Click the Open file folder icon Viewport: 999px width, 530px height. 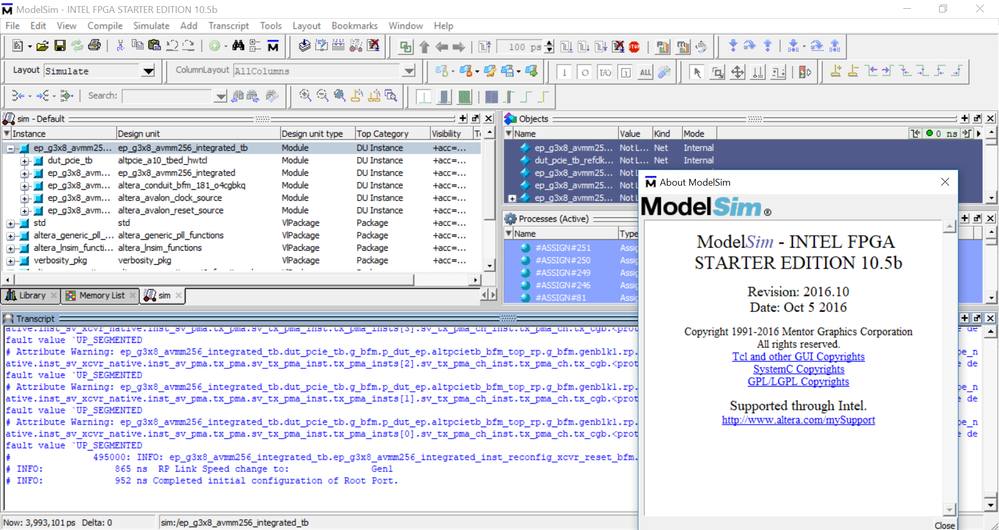click(x=43, y=46)
